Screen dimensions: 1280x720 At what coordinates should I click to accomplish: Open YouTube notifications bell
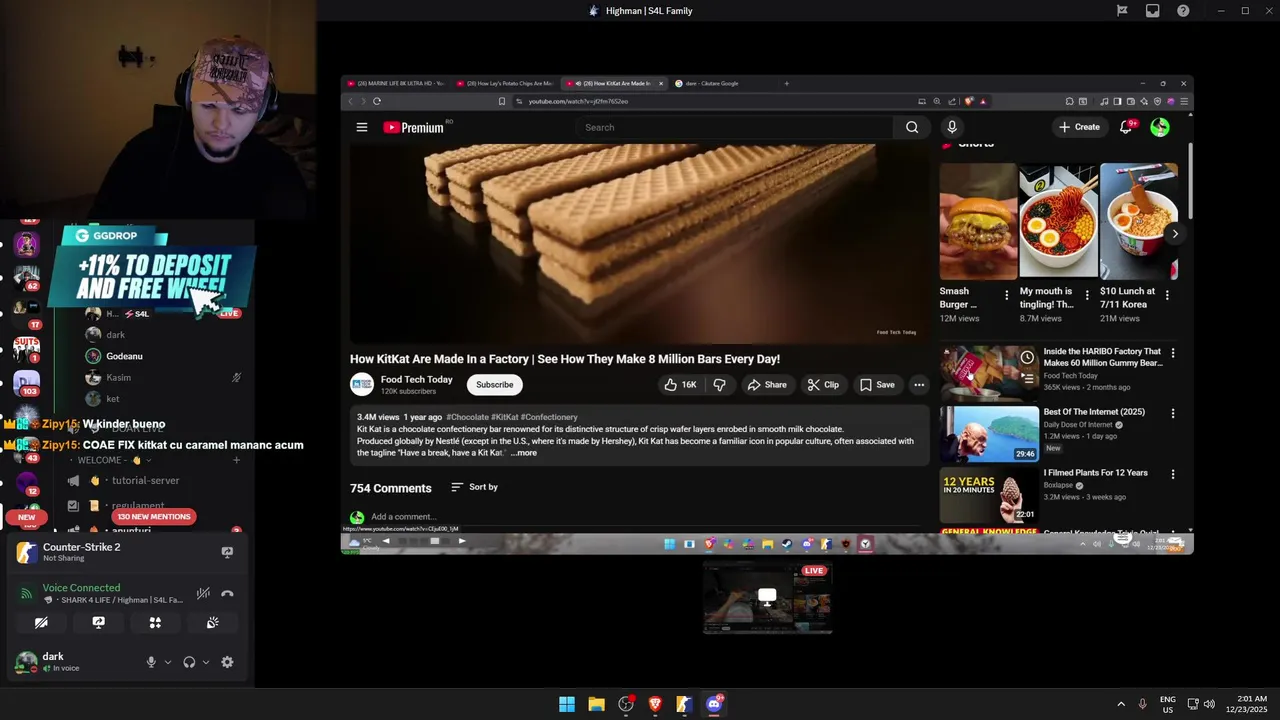1126,127
